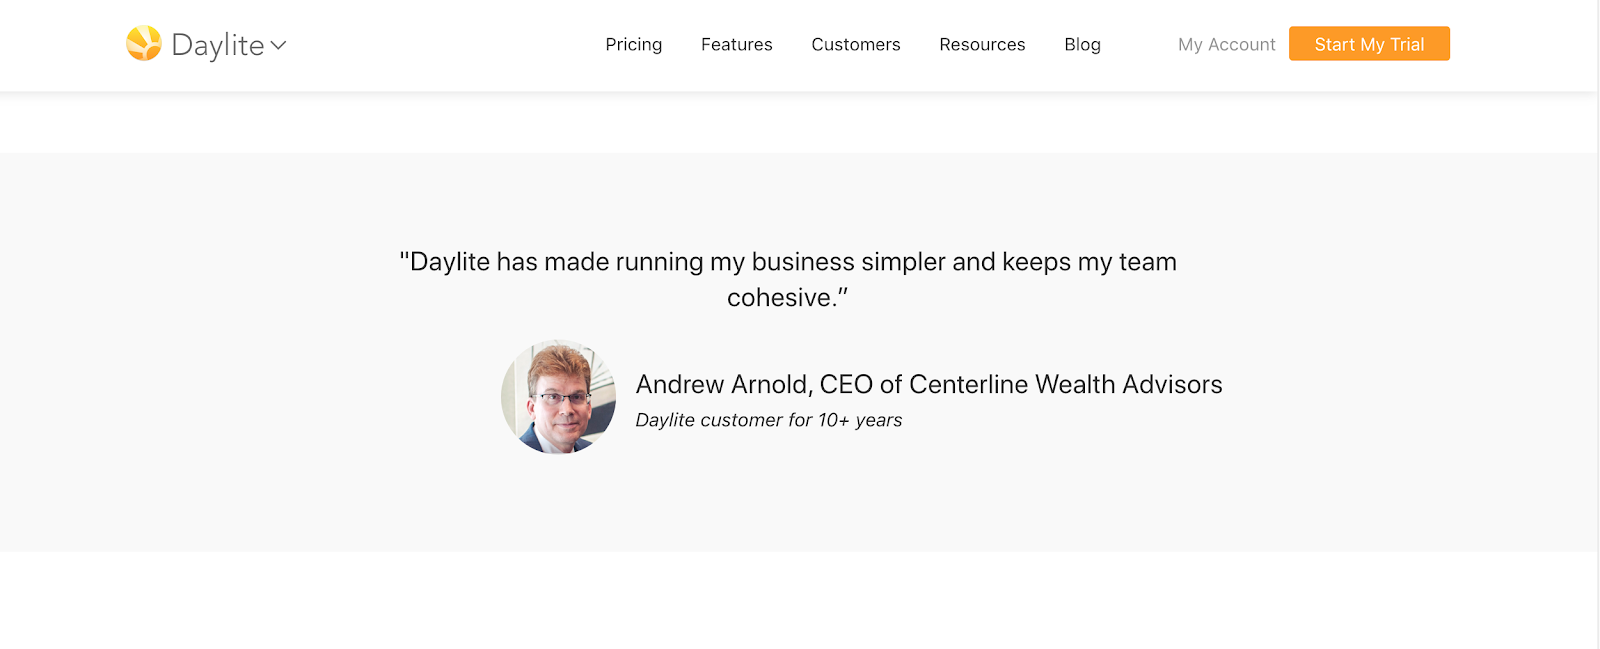
Task: Open My Account
Action: (1227, 44)
